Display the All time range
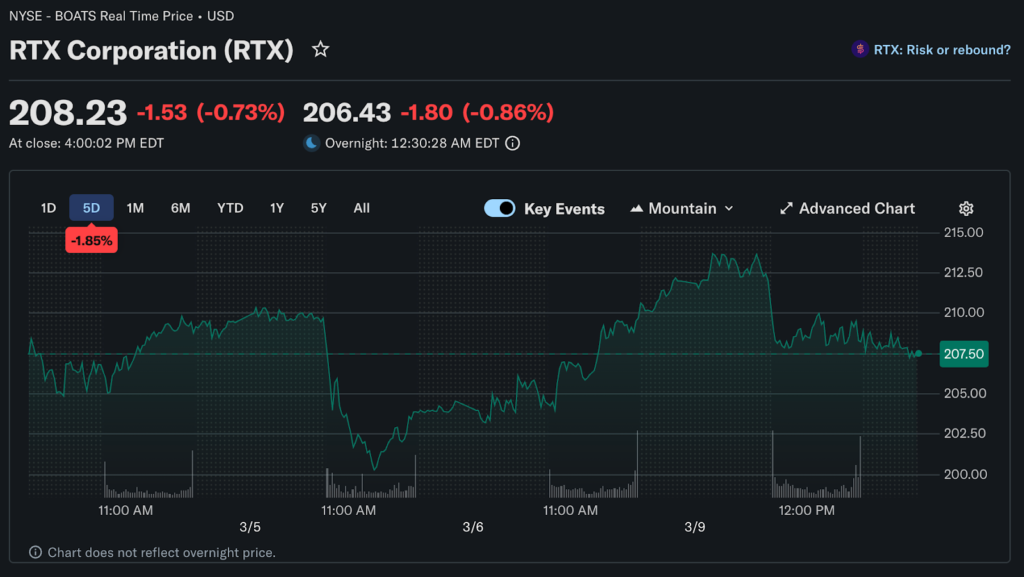Screen dimensions: 1024x577 [x=361, y=208]
